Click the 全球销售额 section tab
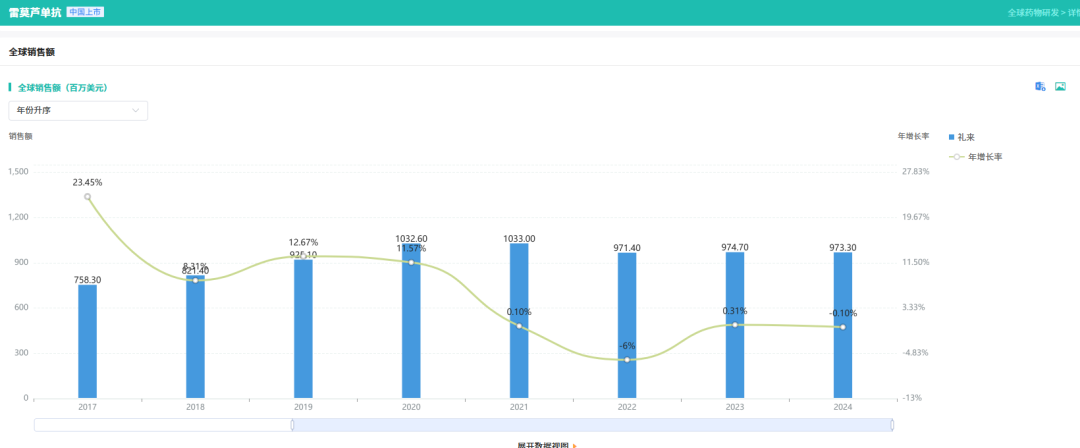 point(32,52)
